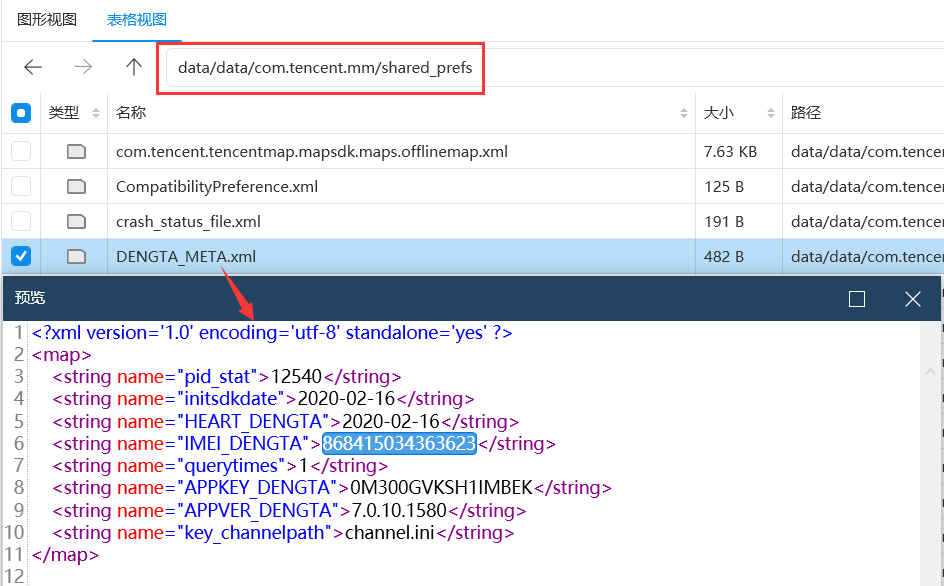The height and width of the screenshot is (586, 944).
Task: Select com.tencent.tencentmap.mapsdk.maps.offlinemap.xml file name
Action: click(312, 151)
